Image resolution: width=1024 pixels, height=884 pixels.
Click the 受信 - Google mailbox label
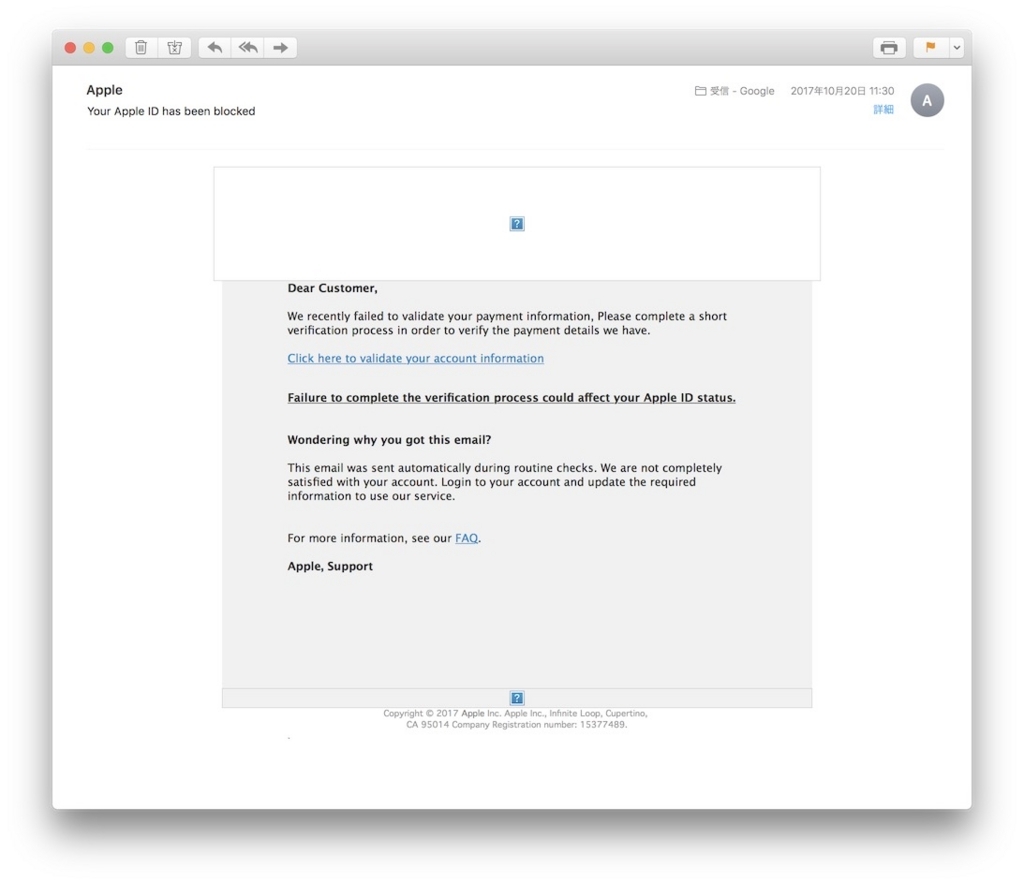click(x=735, y=91)
